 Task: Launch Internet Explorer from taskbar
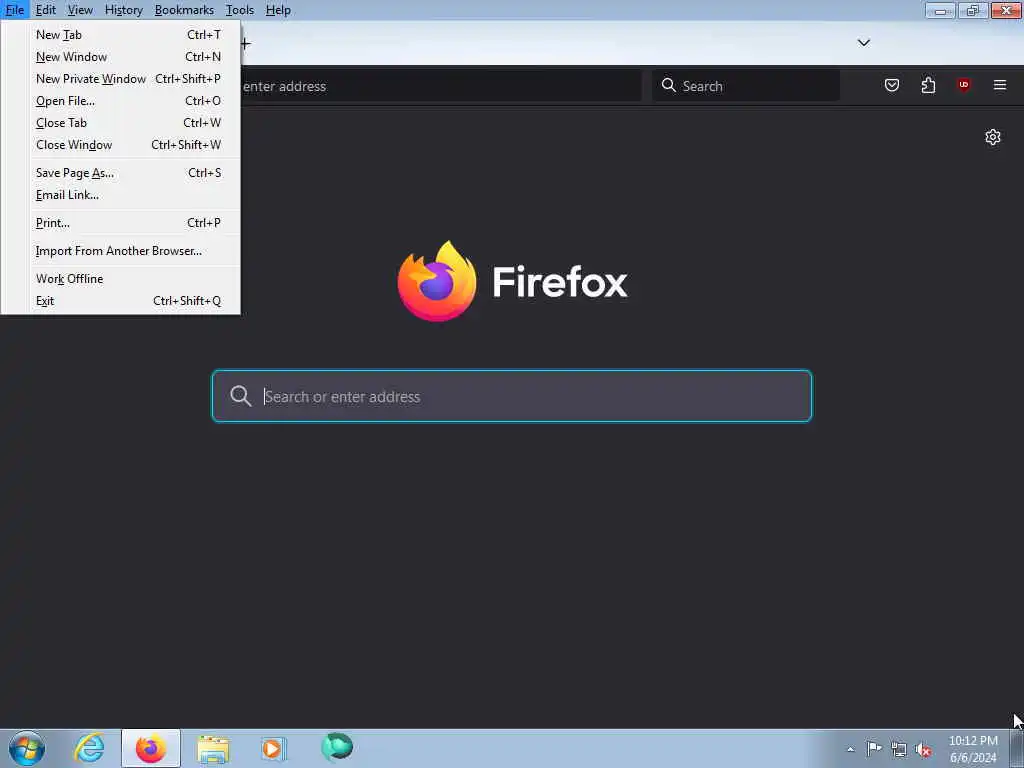(x=89, y=748)
